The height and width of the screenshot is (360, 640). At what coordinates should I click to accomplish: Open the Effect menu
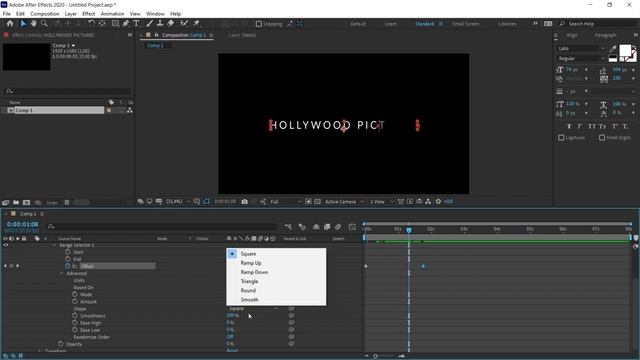coord(89,14)
